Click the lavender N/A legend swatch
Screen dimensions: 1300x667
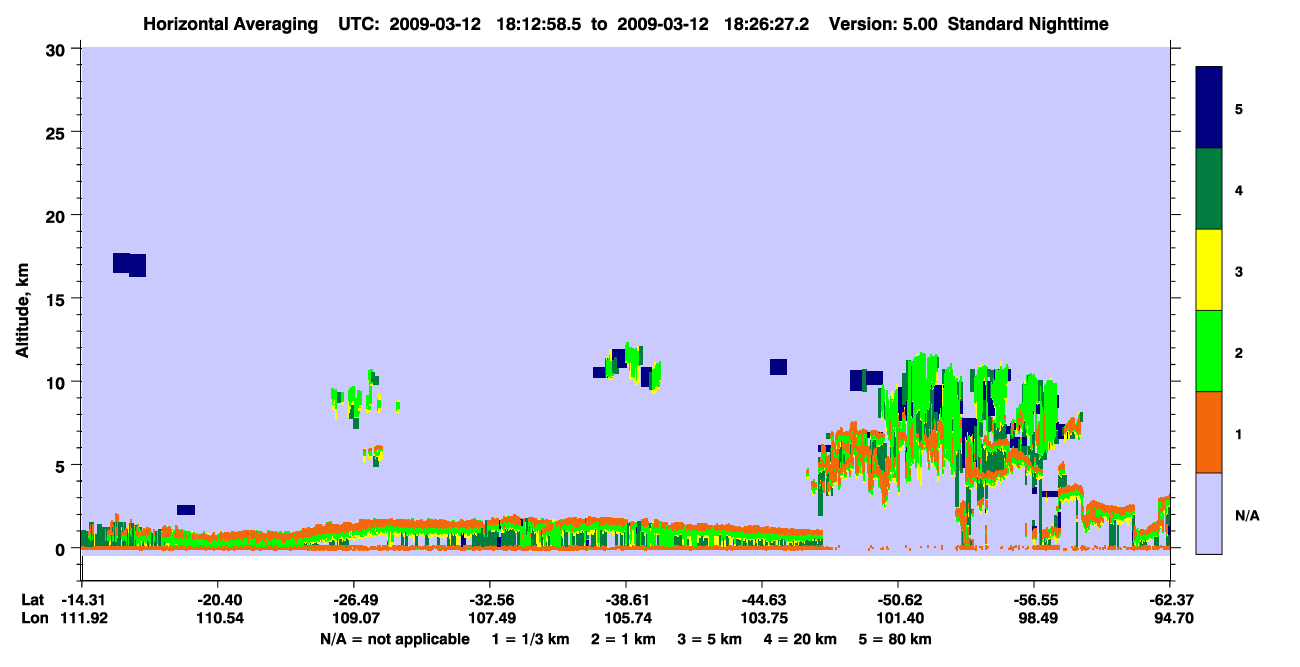tap(1209, 512)
